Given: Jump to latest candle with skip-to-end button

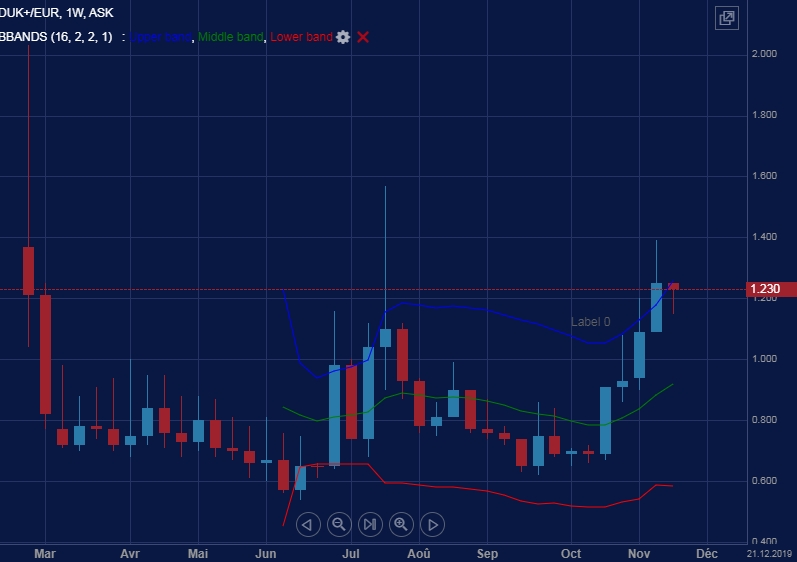Looking at the screenshot, I should pyautogui.click(x=369, y=523).
